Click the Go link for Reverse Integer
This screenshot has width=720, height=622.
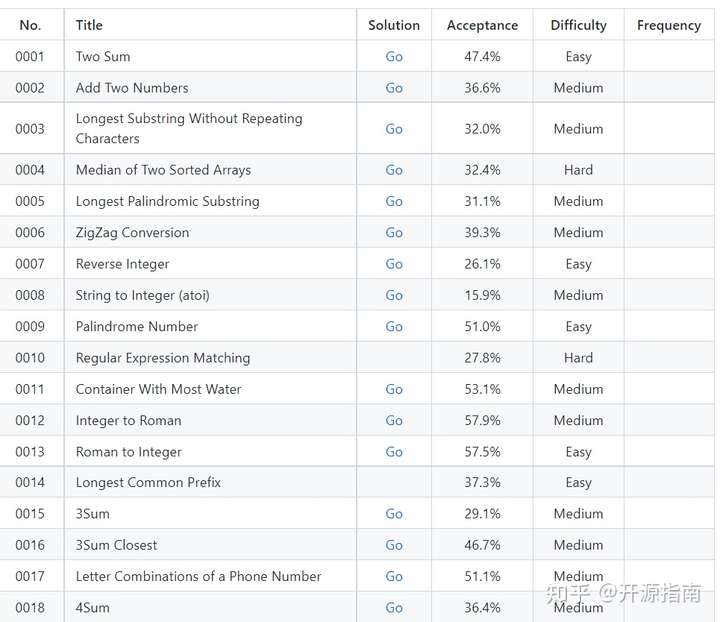click(x=394, y=264)
